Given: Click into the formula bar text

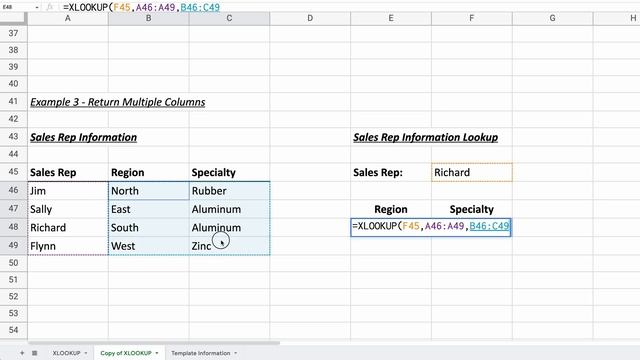Looking at the screenshot, I should 141,7.
